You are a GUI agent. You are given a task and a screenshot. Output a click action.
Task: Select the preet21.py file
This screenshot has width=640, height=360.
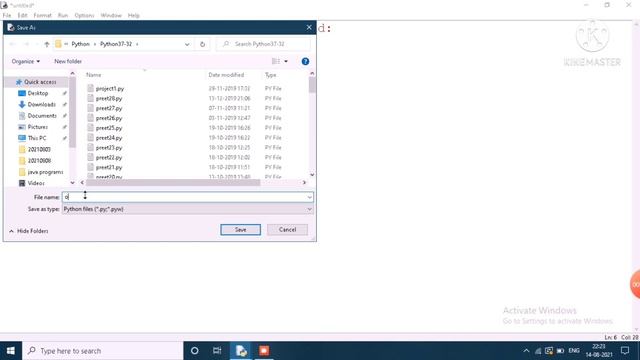(109, 167)
